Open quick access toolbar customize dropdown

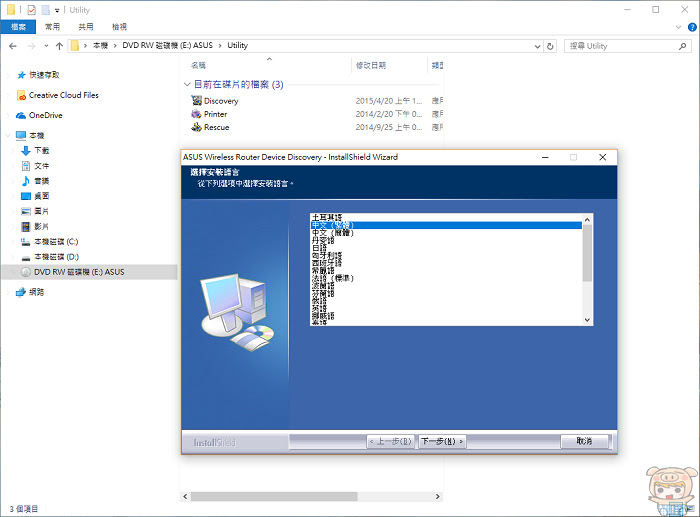tap(57, 10)
